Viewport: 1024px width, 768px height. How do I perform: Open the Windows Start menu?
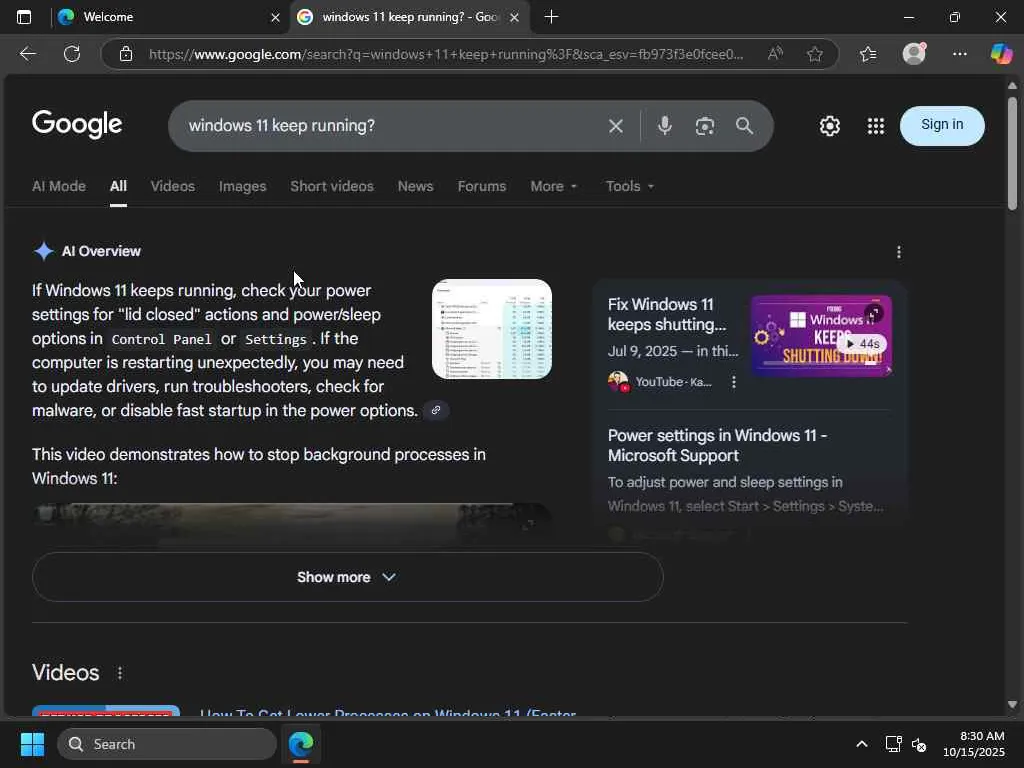pyautogui.click(x=32, y=744)
